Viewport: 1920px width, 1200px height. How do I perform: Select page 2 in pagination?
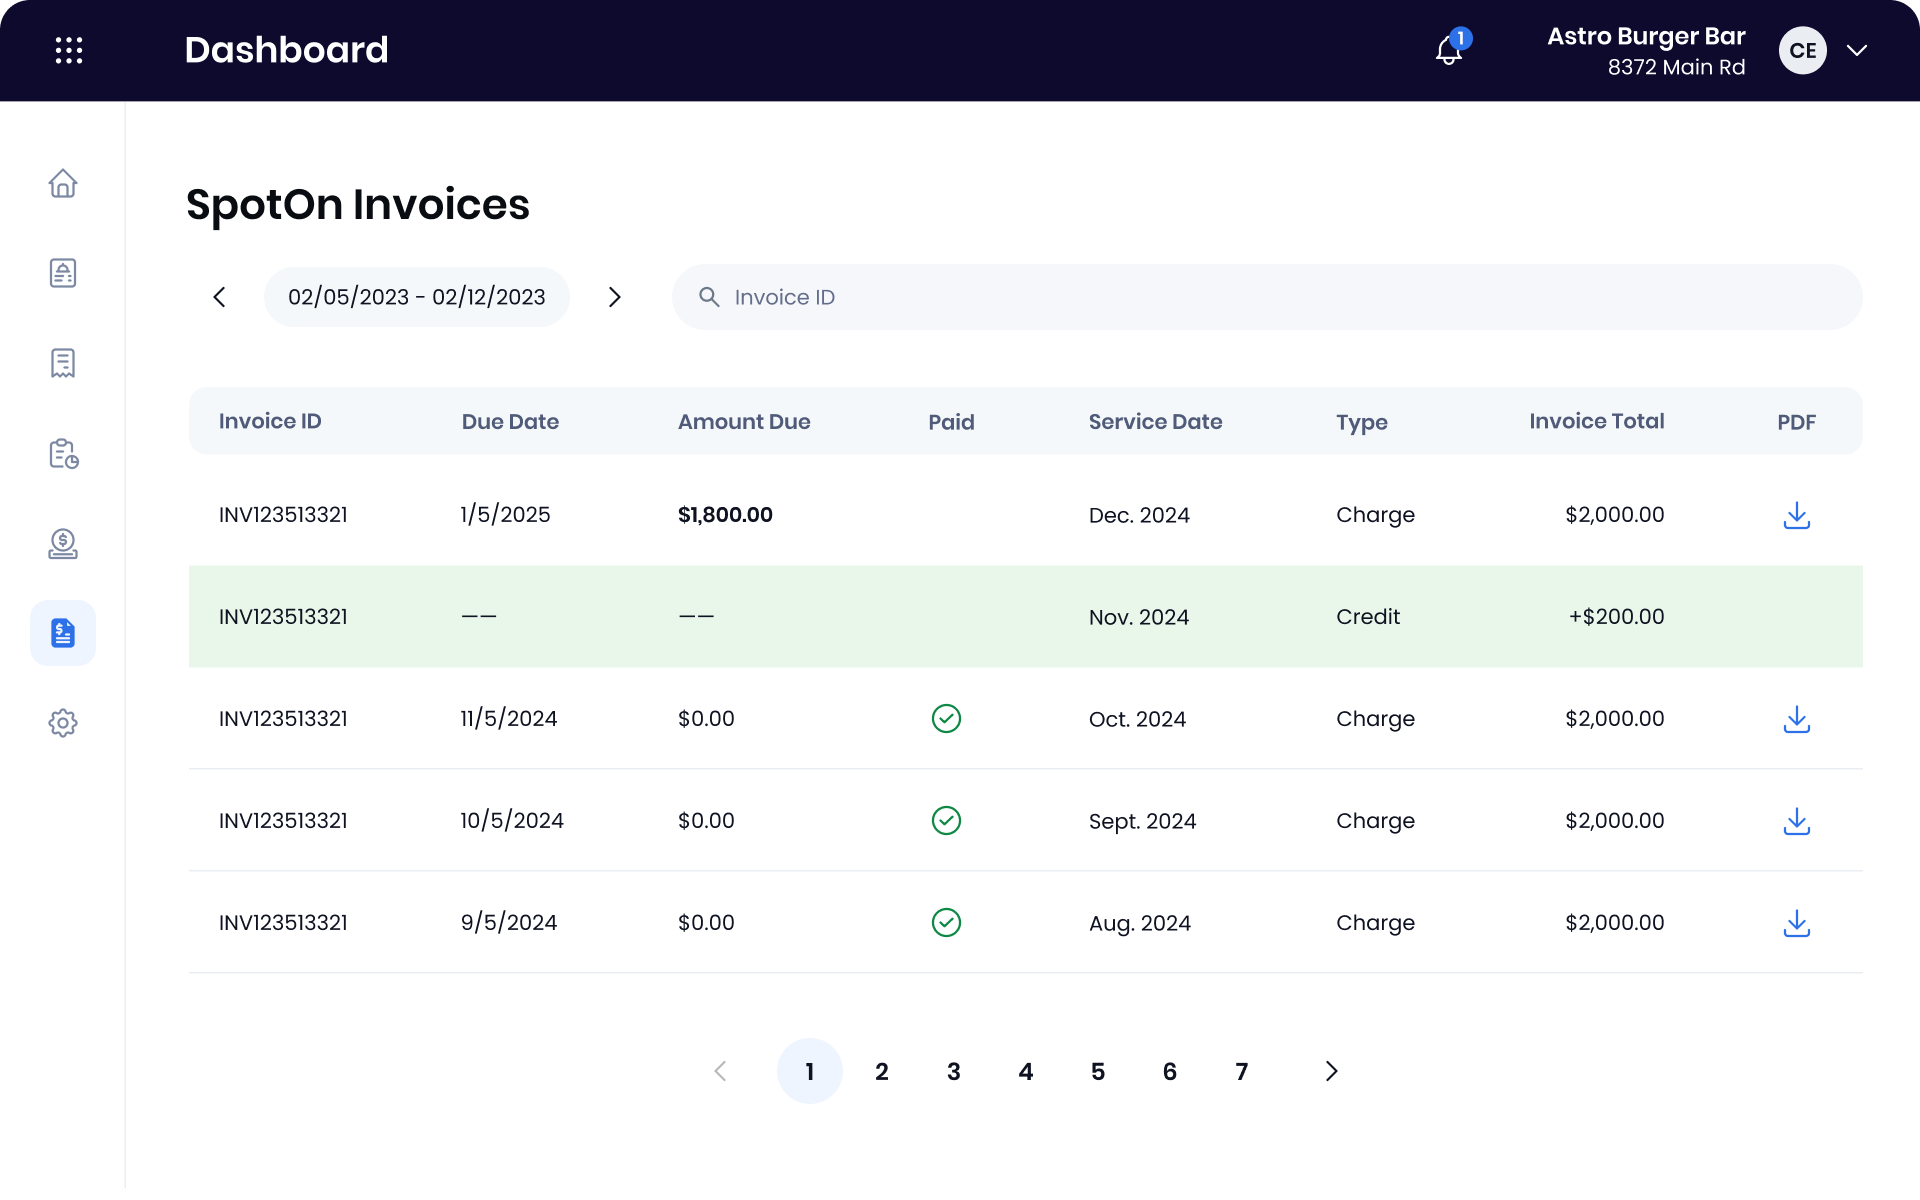[882, 1071]
